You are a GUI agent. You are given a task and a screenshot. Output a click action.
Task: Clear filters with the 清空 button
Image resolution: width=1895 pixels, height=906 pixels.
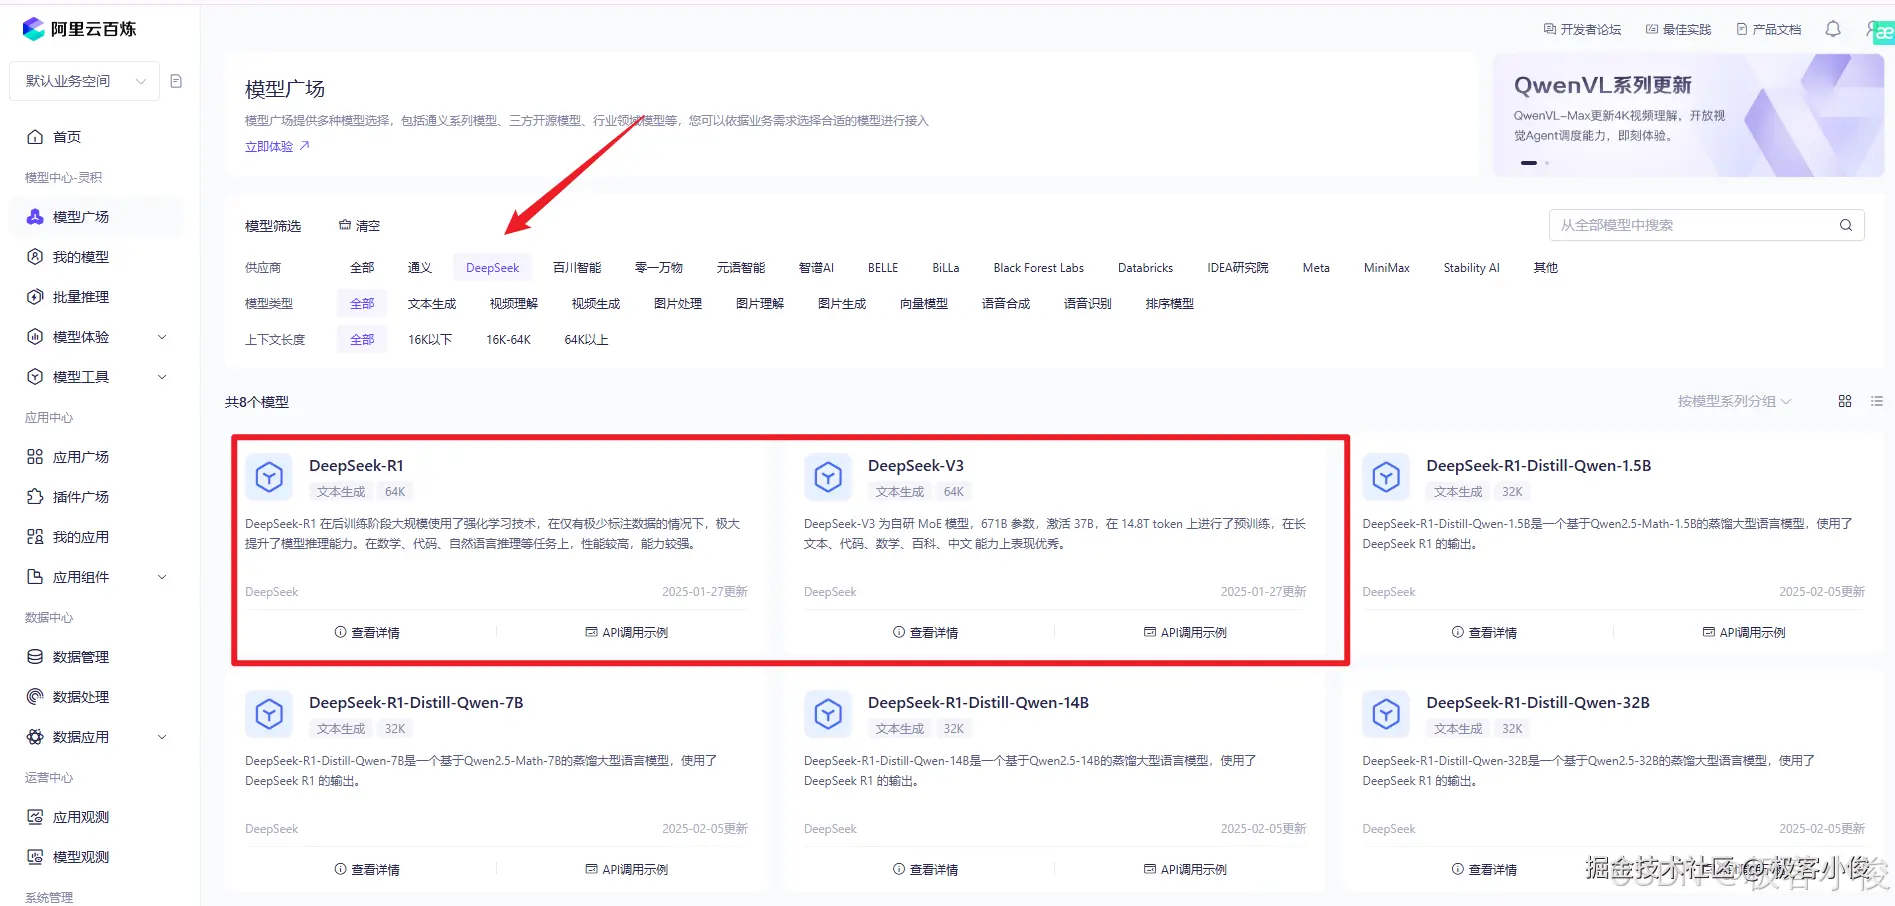[360, 226]
